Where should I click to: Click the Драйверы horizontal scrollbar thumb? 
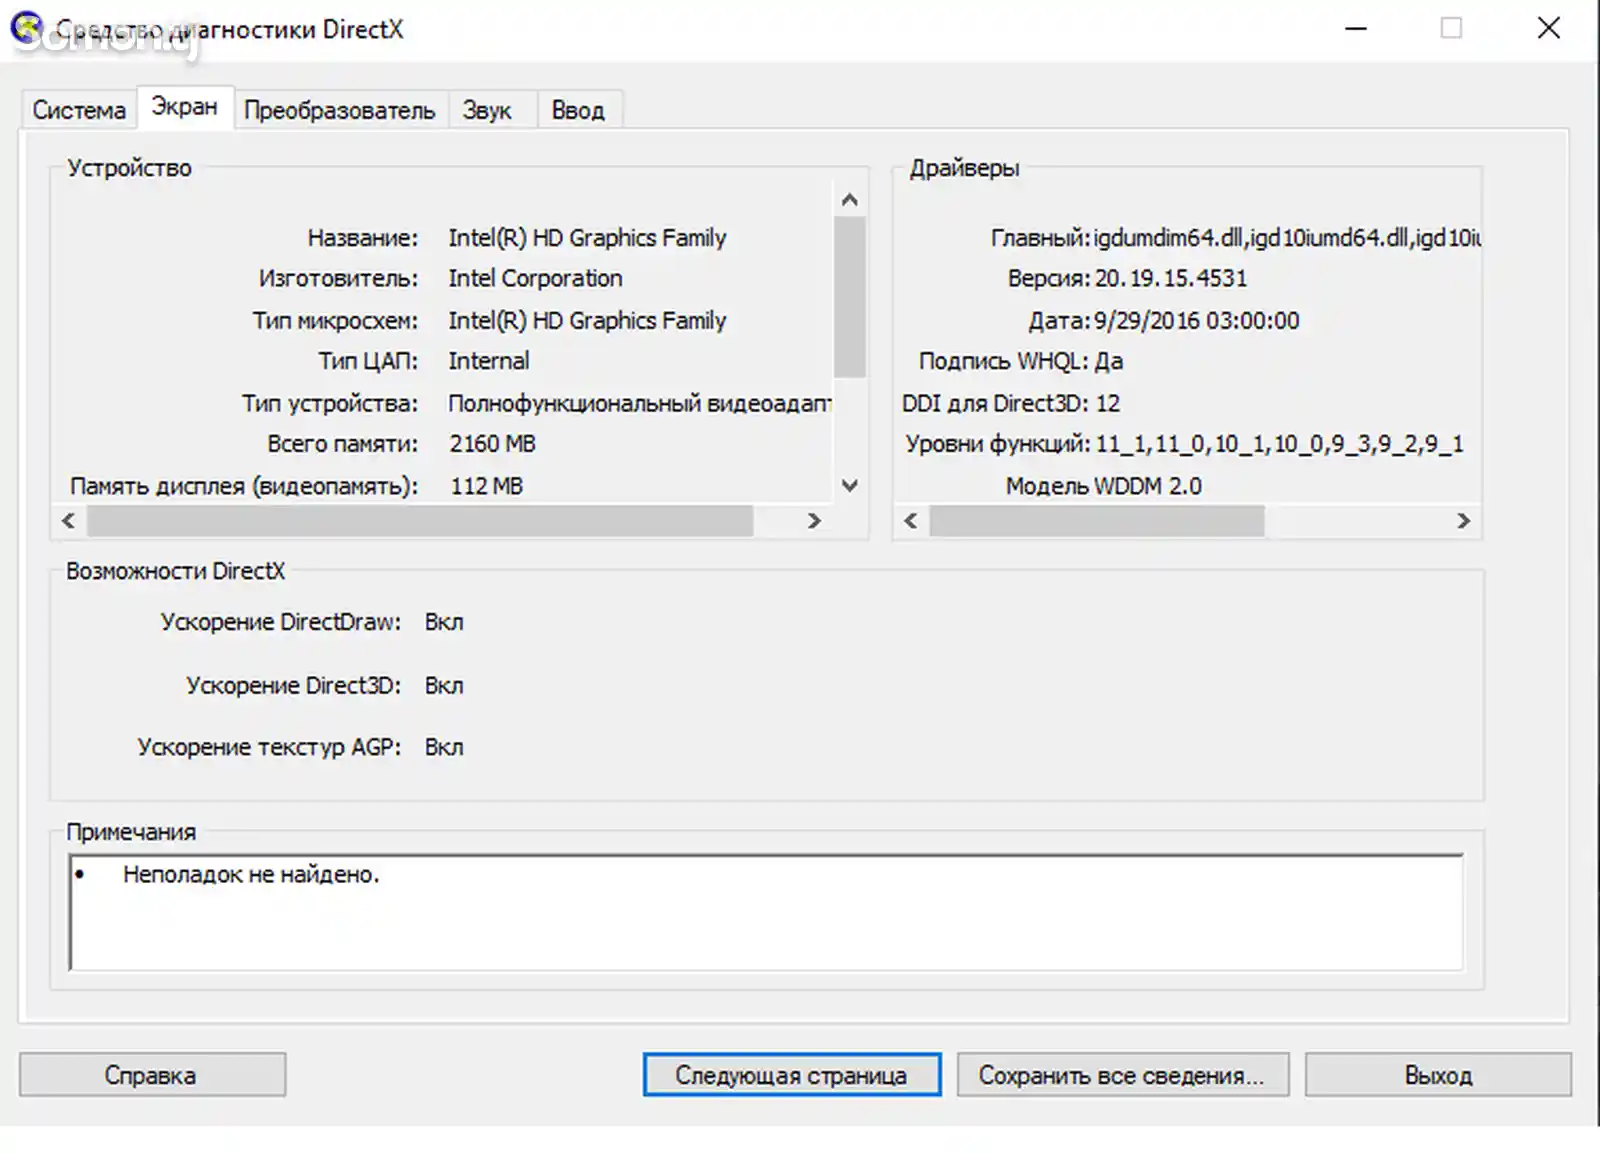pos(1097,521)
